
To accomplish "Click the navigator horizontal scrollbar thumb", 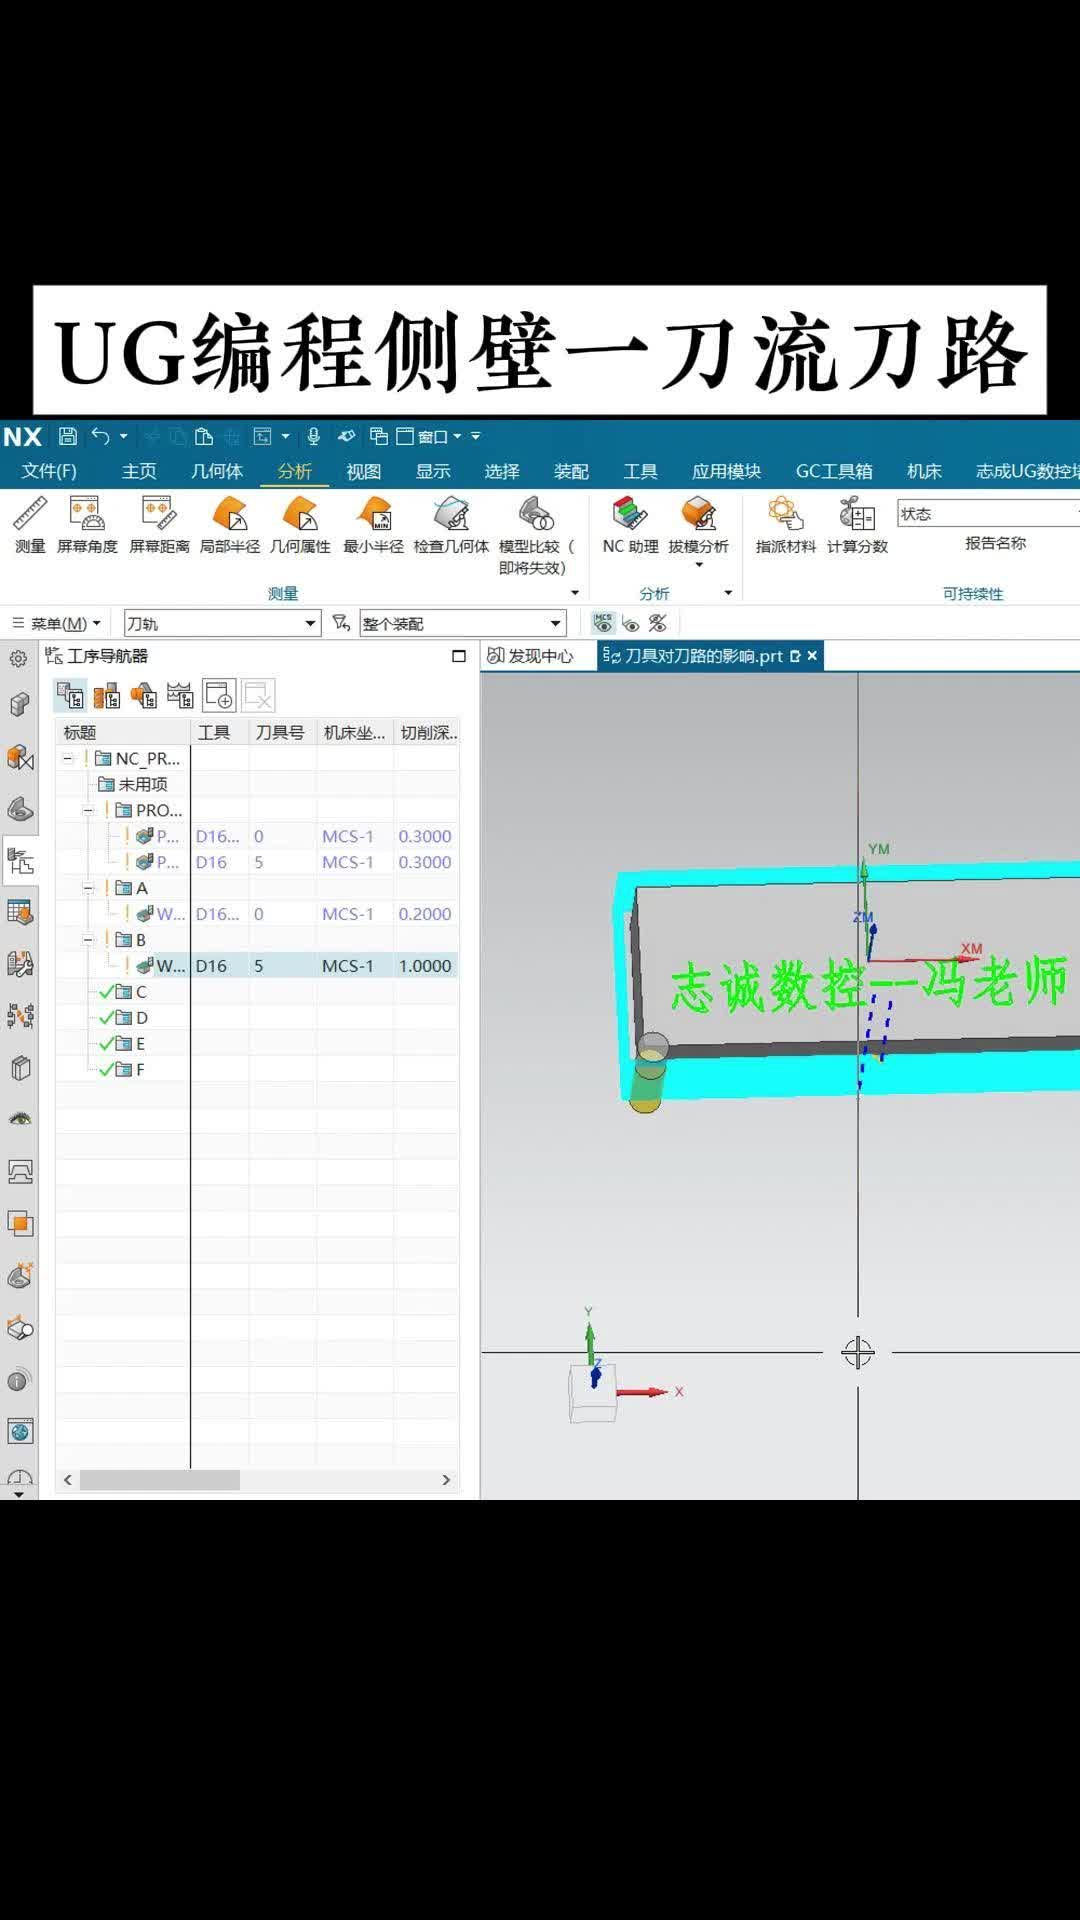I will pyautogui.click(x=160, y=1480).
